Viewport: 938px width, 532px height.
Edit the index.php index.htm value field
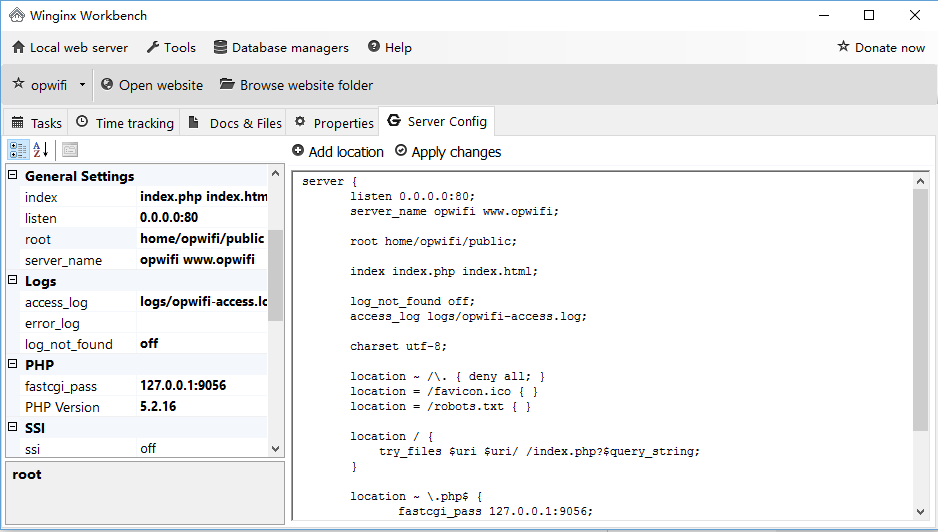click(203, 197)
